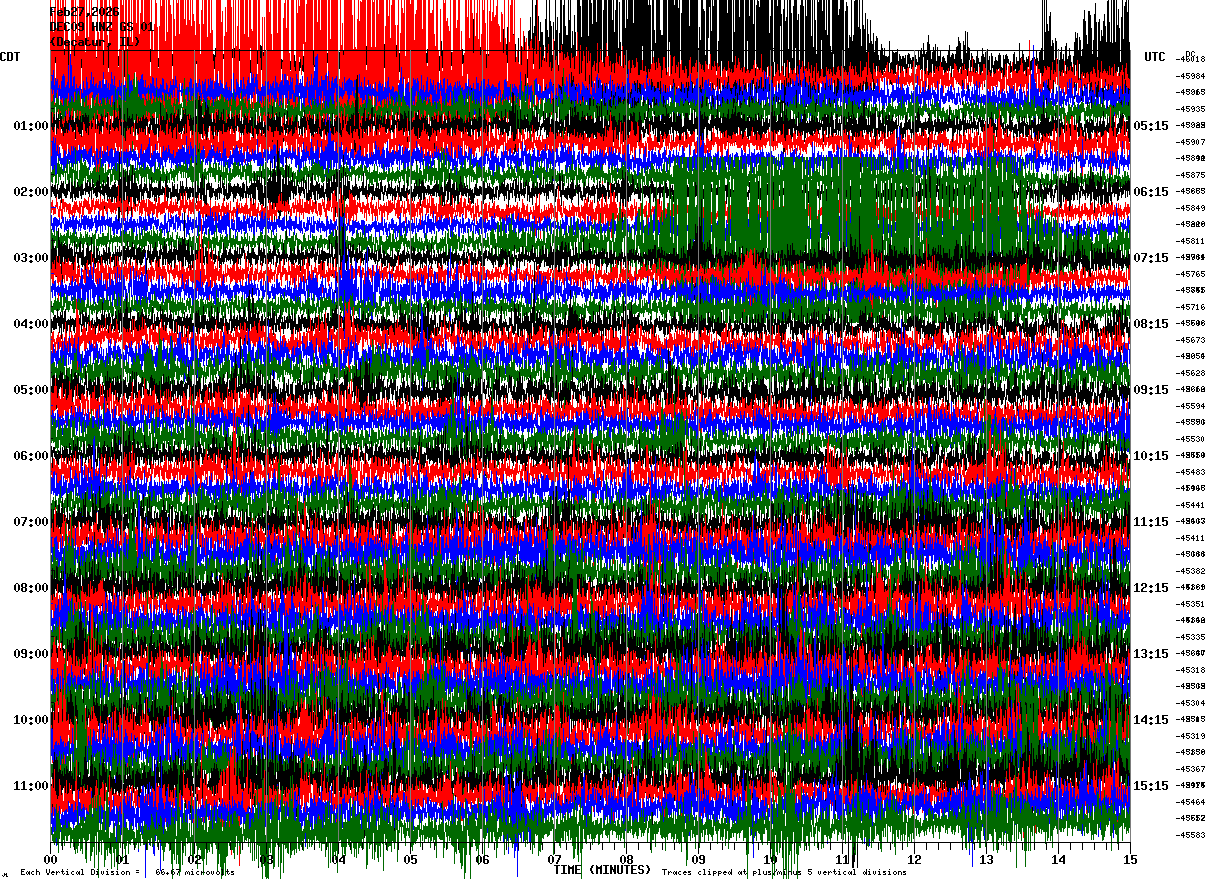Click minute 05 on the time axis
This screenshot has width=1210, height=886.
point(411,859)
